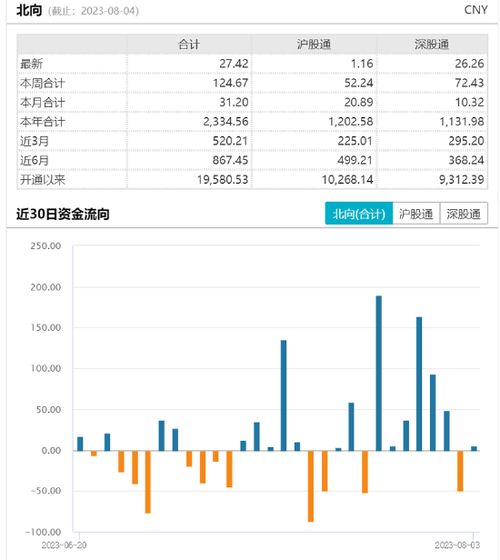Select the 本年合计 row label
The image size is (500, 560).
(x=42, y=122)
